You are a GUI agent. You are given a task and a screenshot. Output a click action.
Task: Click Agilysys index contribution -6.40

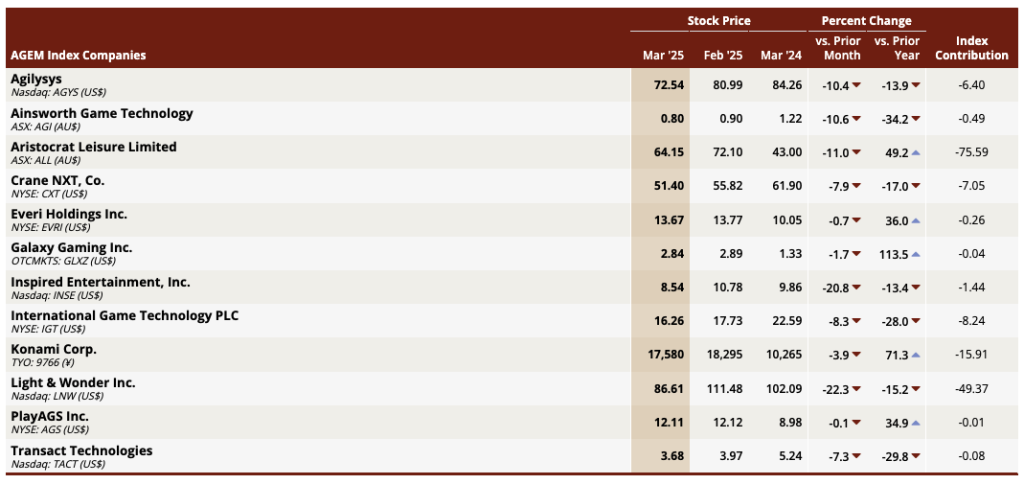coord(971,85)
